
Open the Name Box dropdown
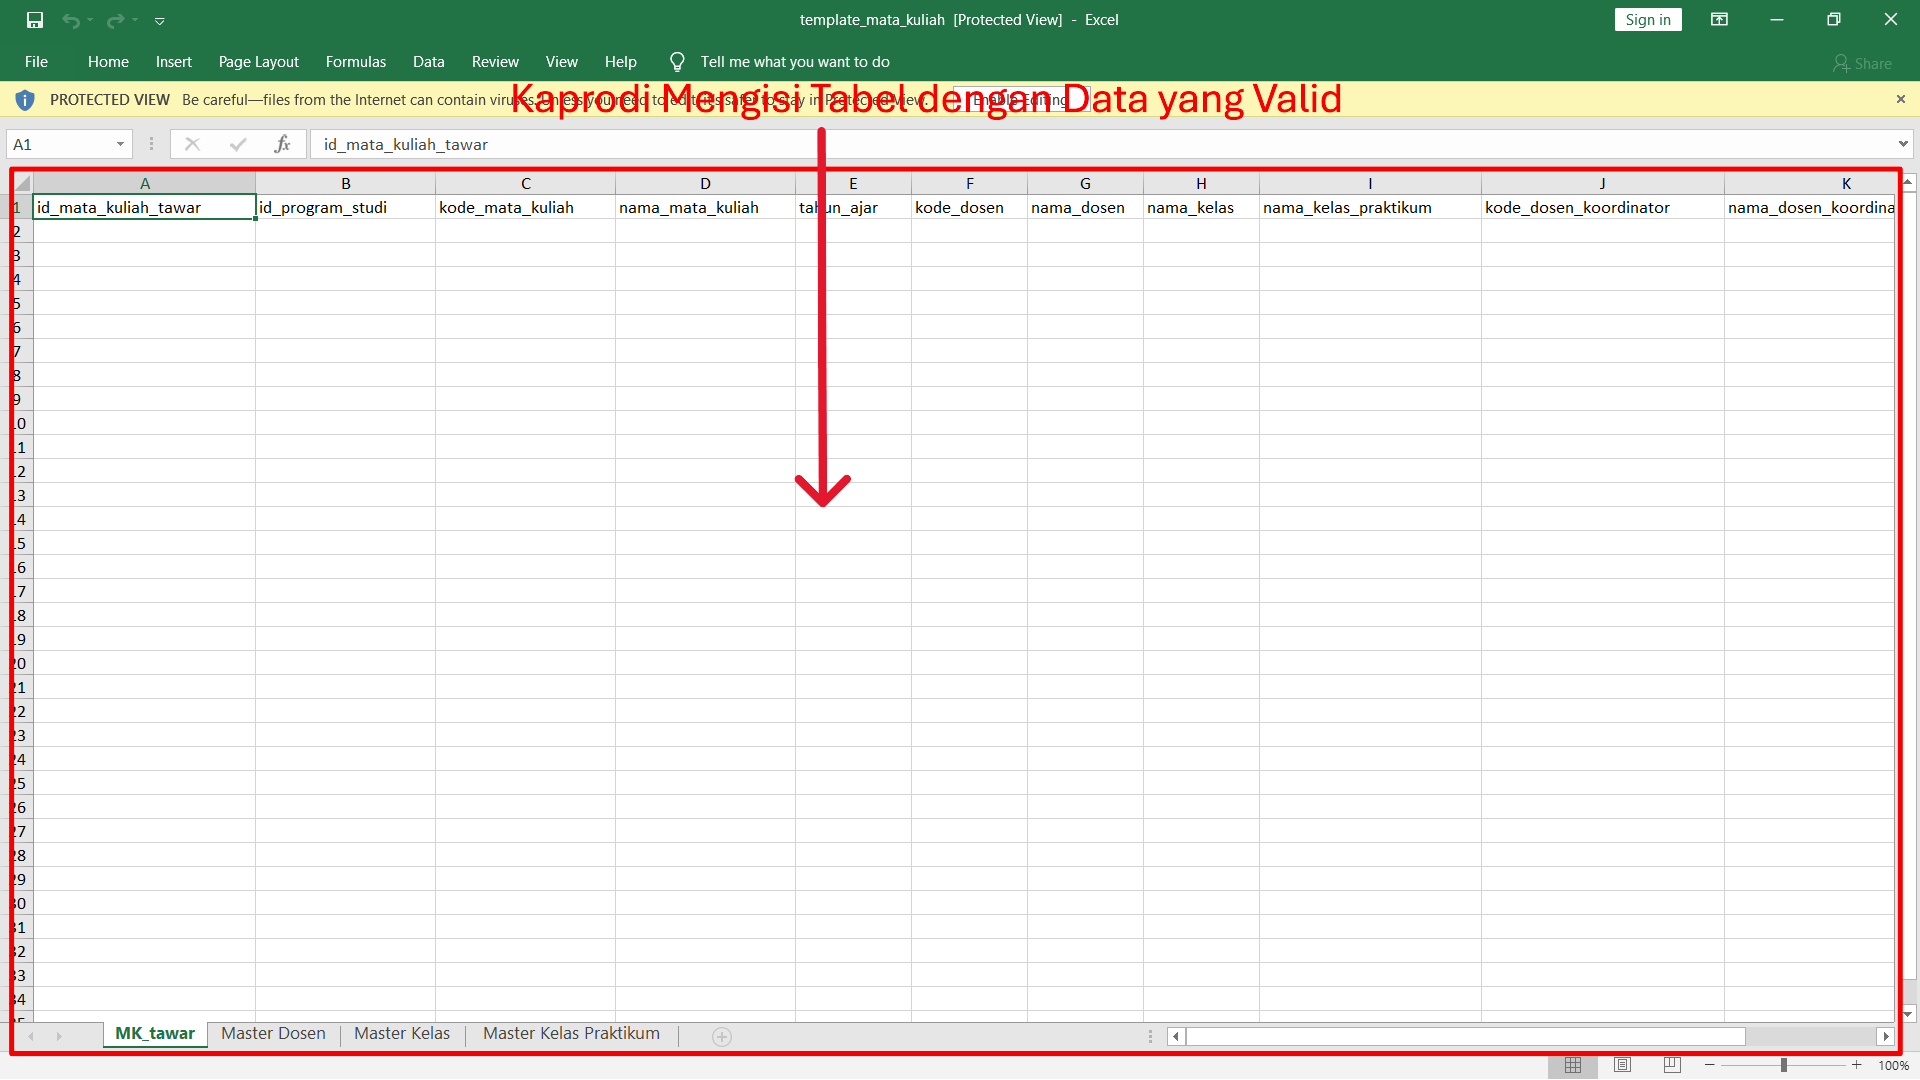click(120, 144)
